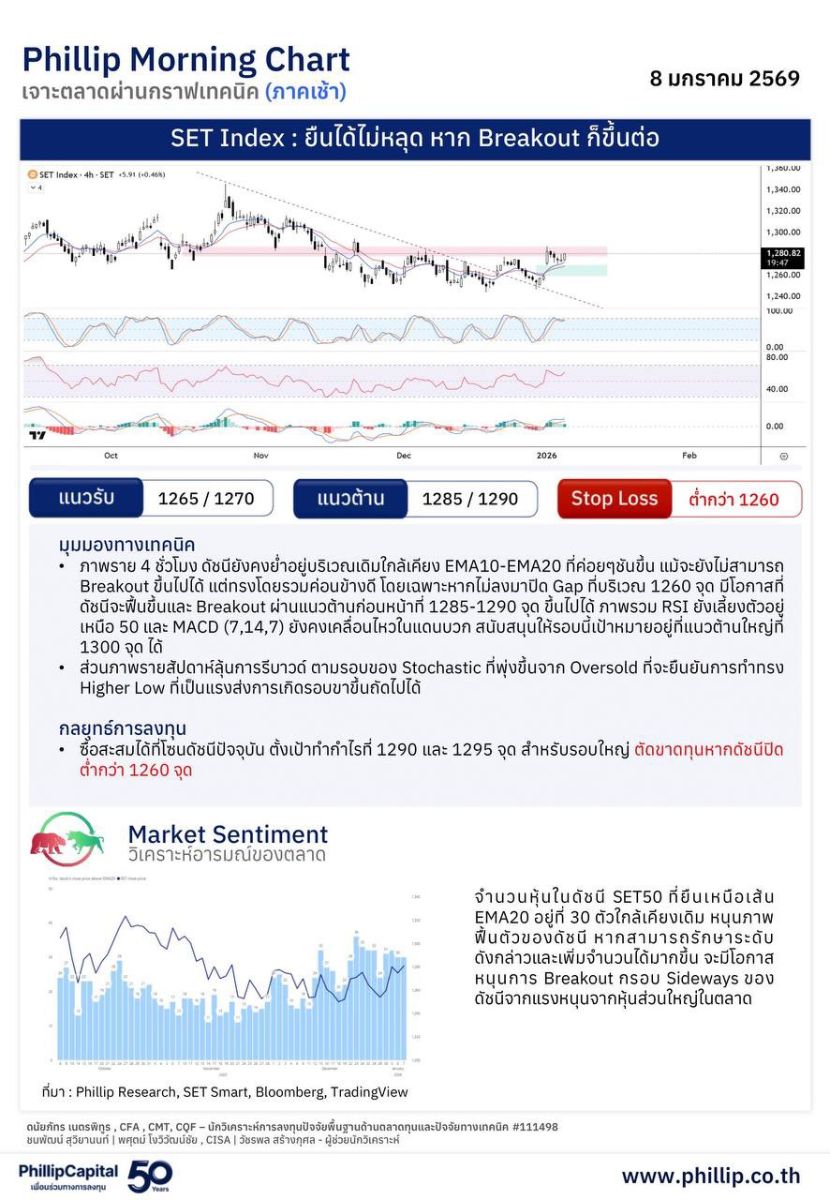
Task: Click the TradingView logo on the chart
Action: pyautogui.click(x=38, y=434)
